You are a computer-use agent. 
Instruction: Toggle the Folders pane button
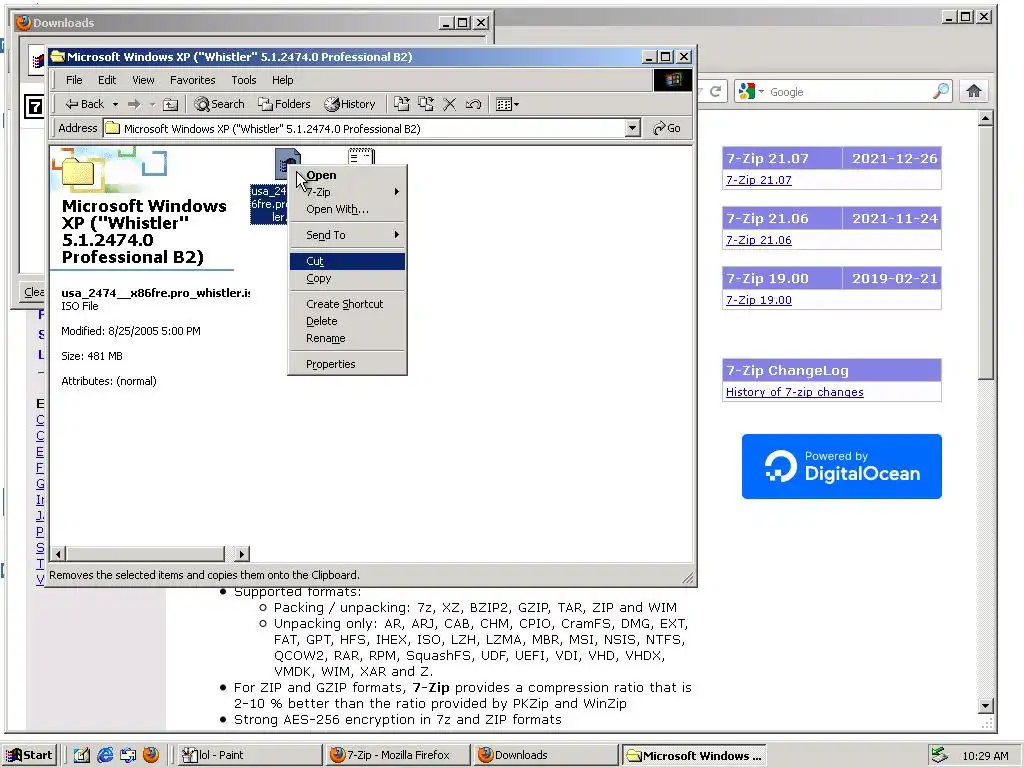[x=284, y=104]
